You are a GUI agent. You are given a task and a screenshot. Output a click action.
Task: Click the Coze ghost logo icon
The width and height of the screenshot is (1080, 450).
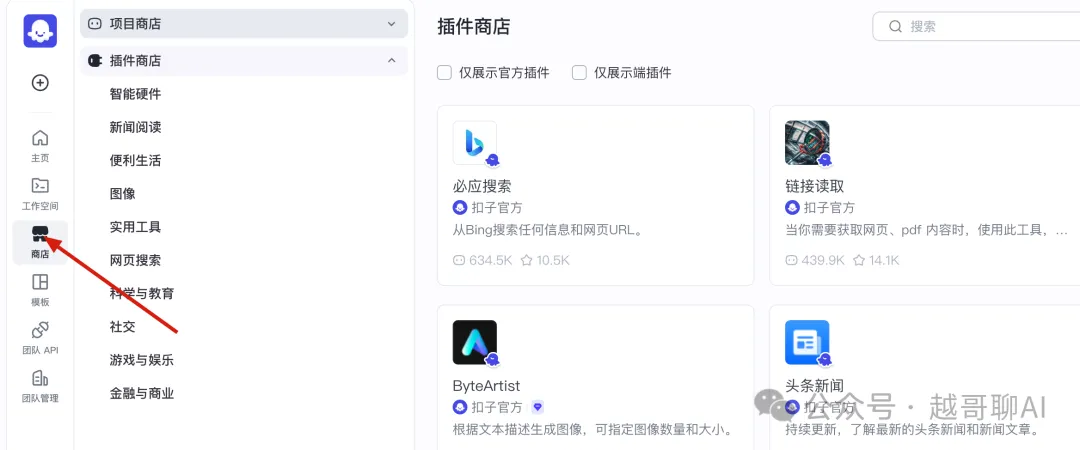point(40,31)
